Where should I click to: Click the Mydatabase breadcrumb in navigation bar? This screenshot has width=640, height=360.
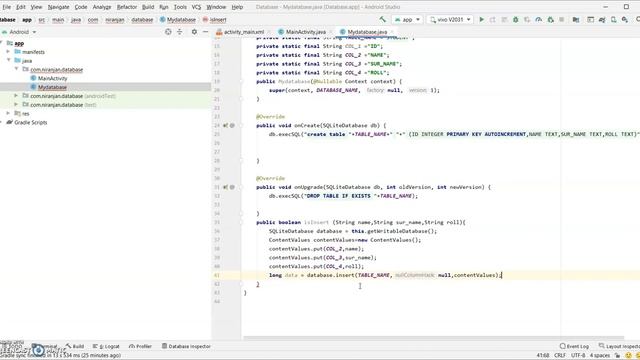tap(178, 20)
